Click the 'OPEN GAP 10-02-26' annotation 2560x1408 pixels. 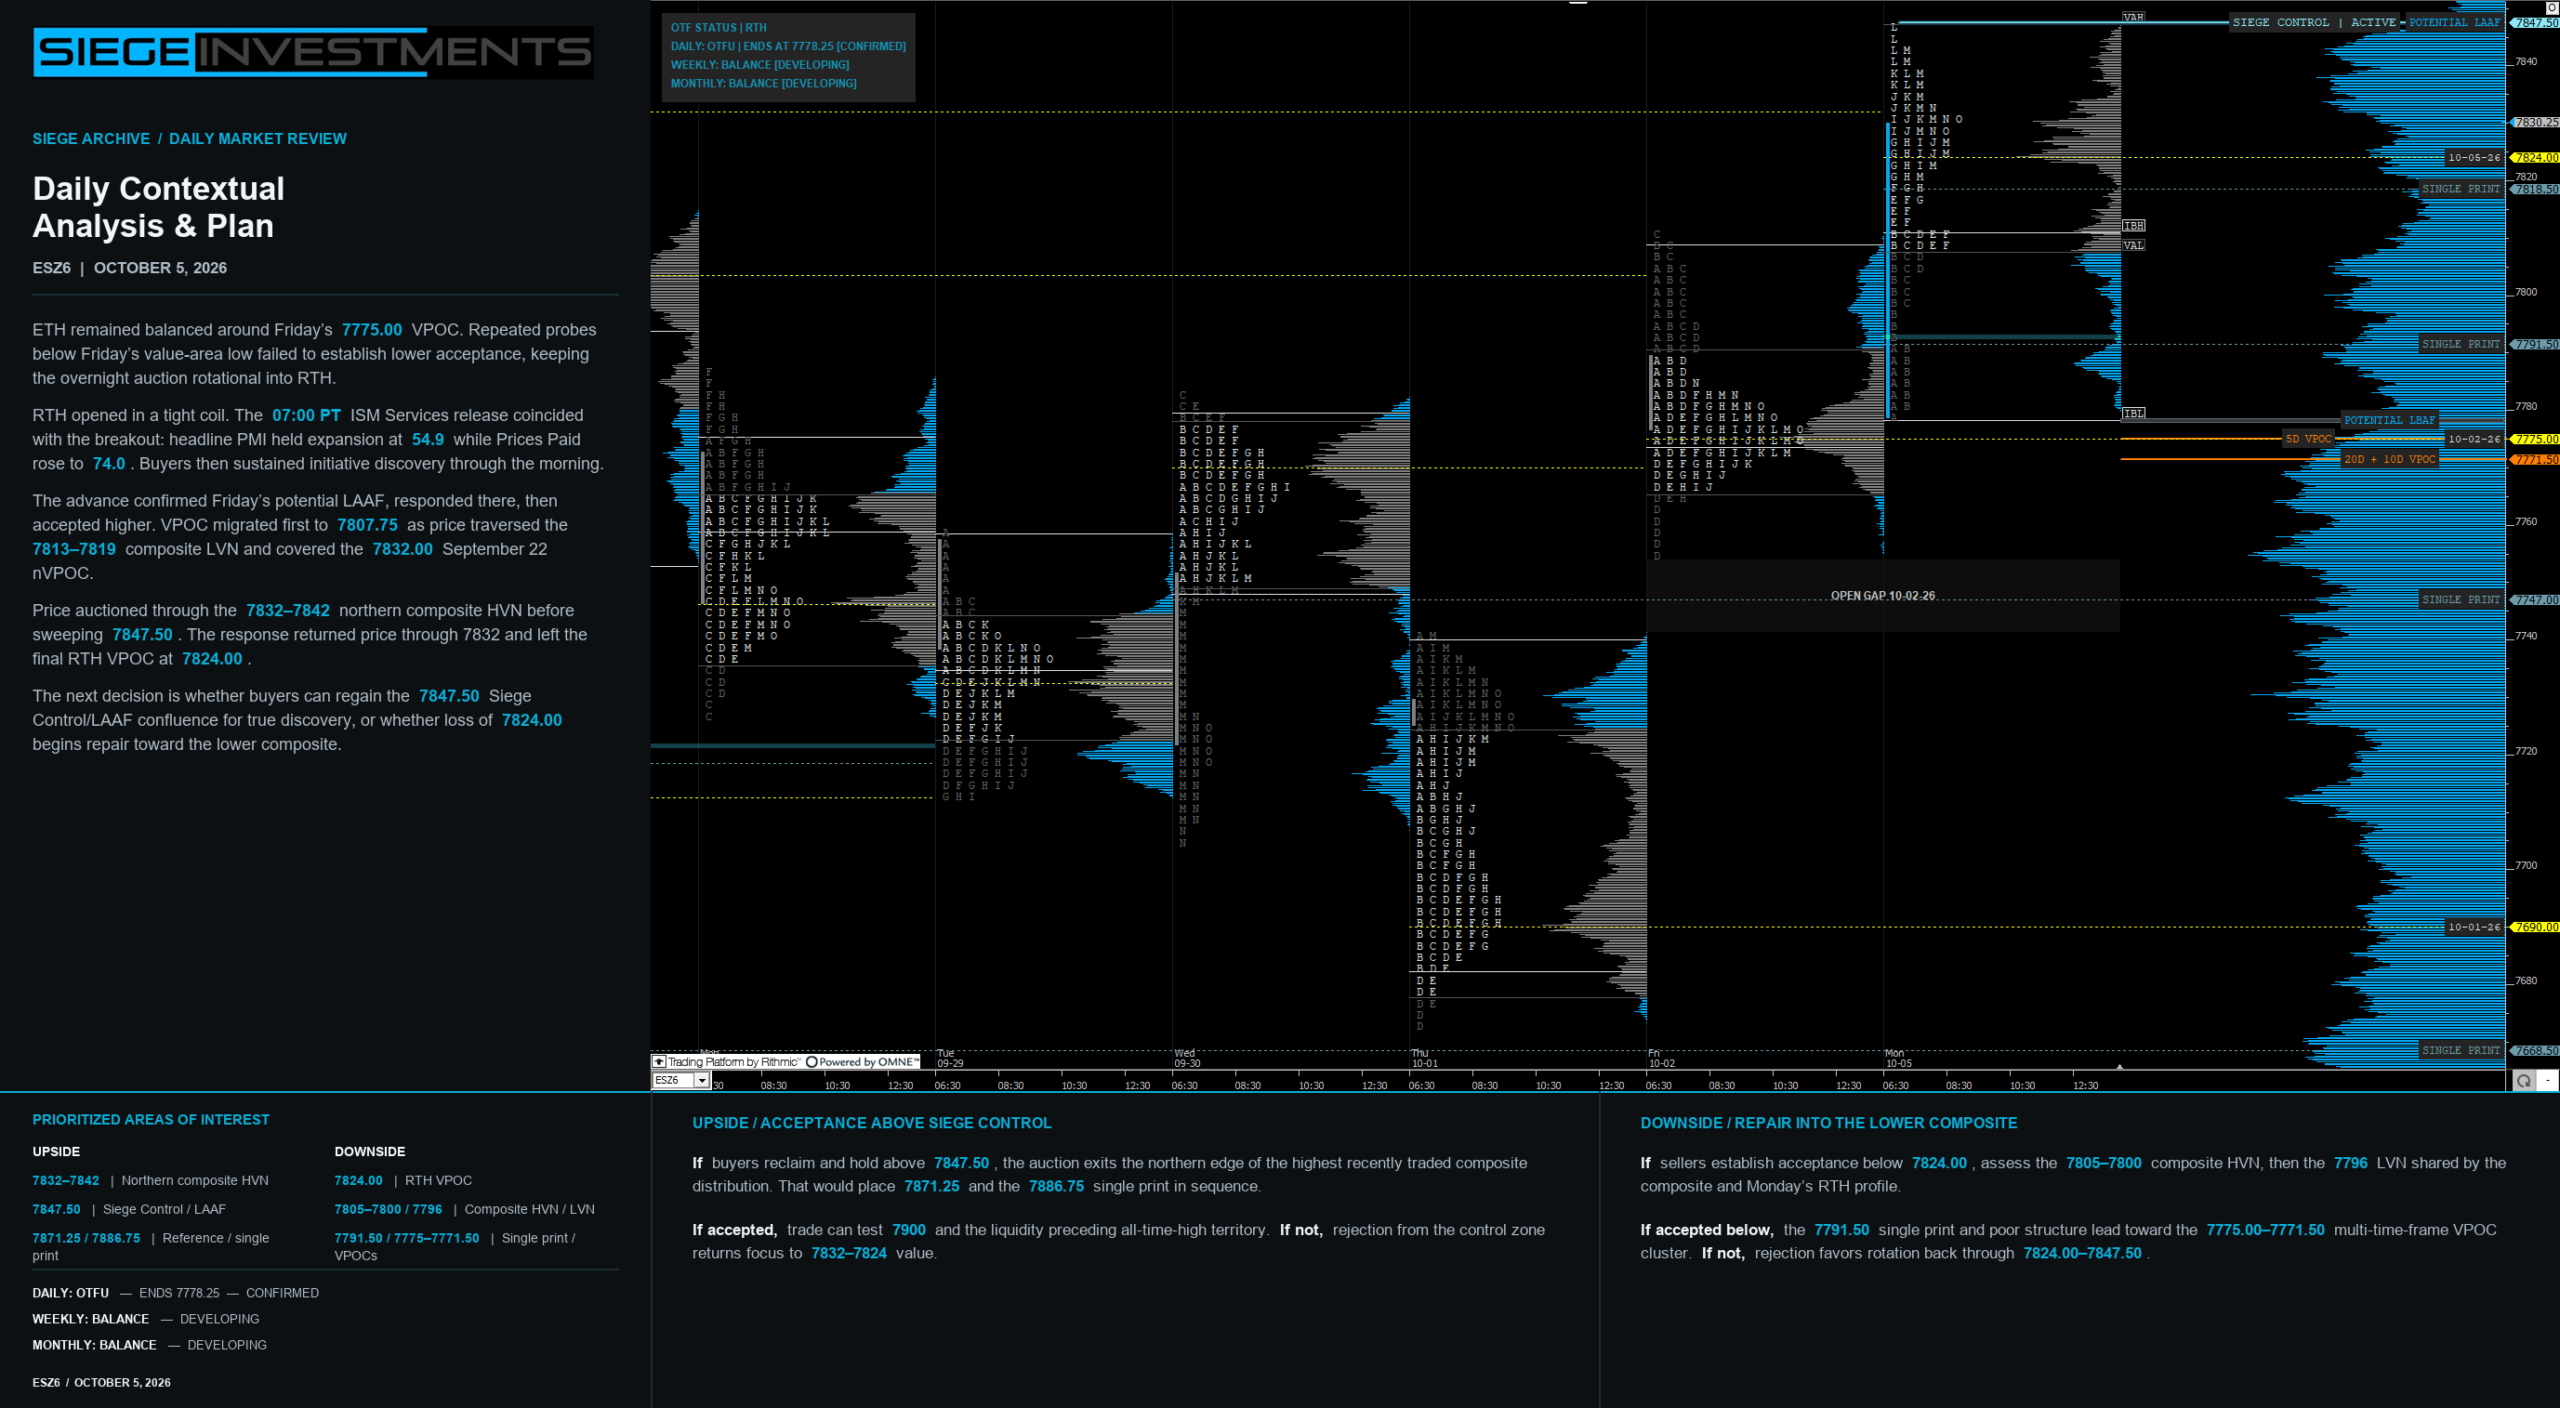tap(1882, 596)
